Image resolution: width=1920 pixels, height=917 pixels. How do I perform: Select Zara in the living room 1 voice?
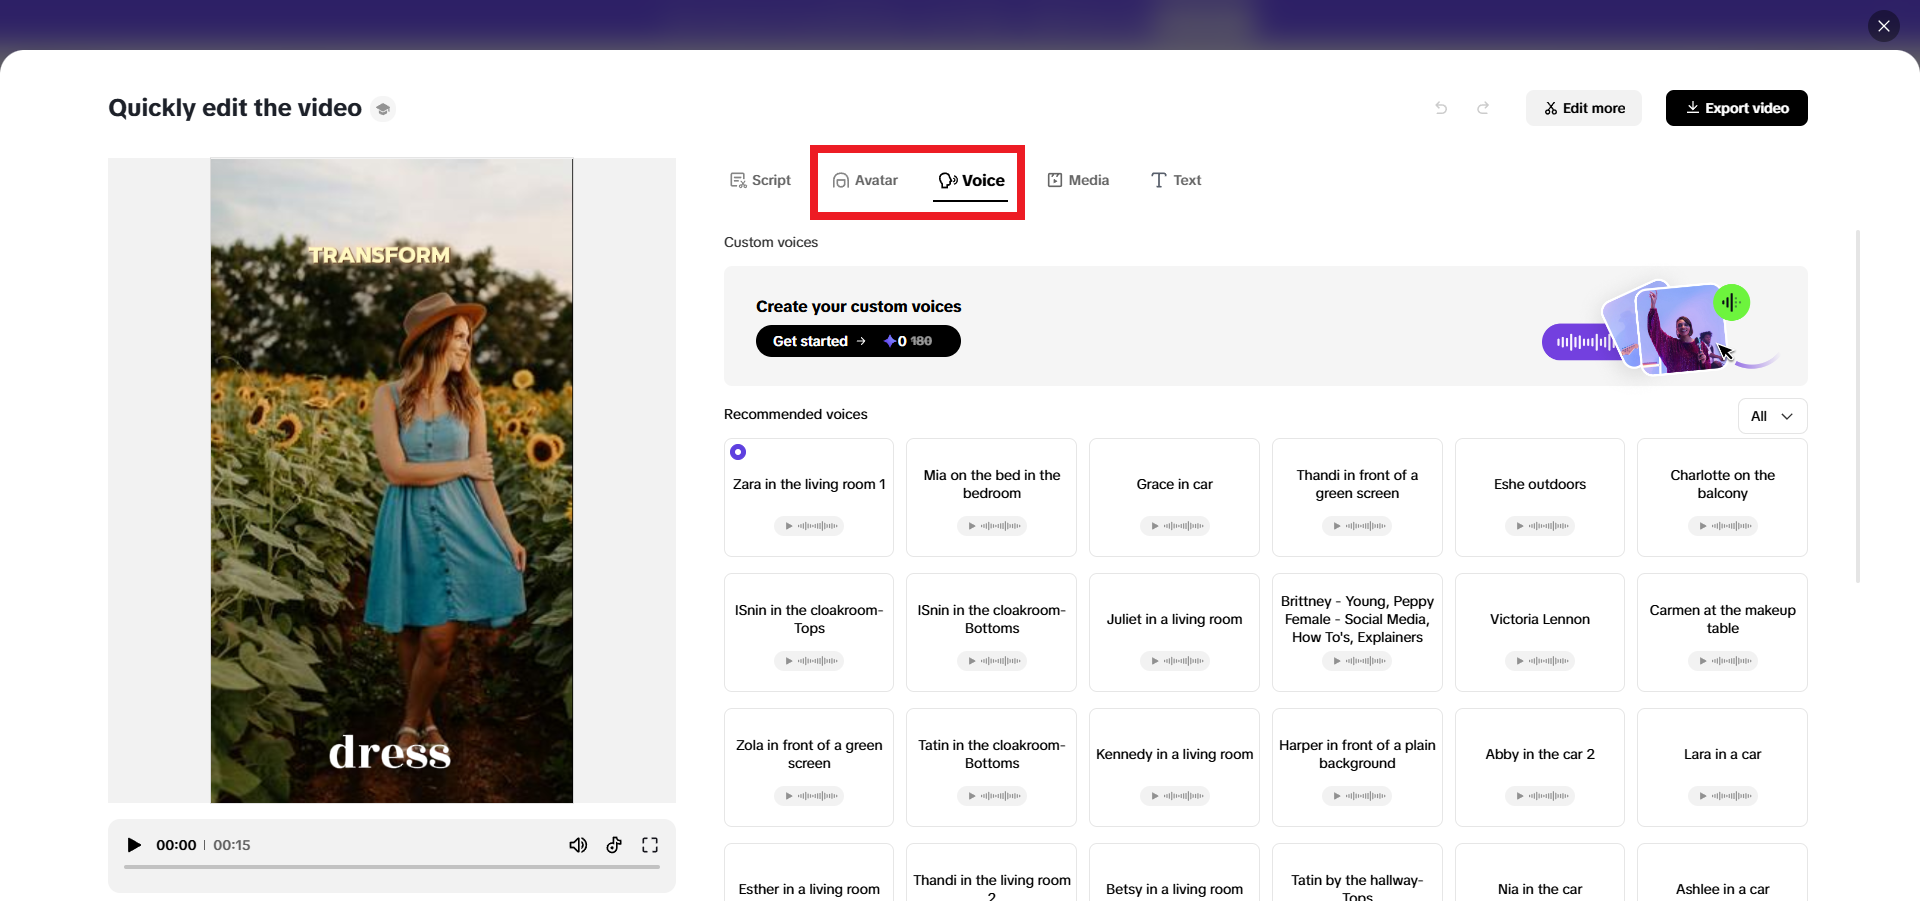pyautogui.click(x=809, y=484)
